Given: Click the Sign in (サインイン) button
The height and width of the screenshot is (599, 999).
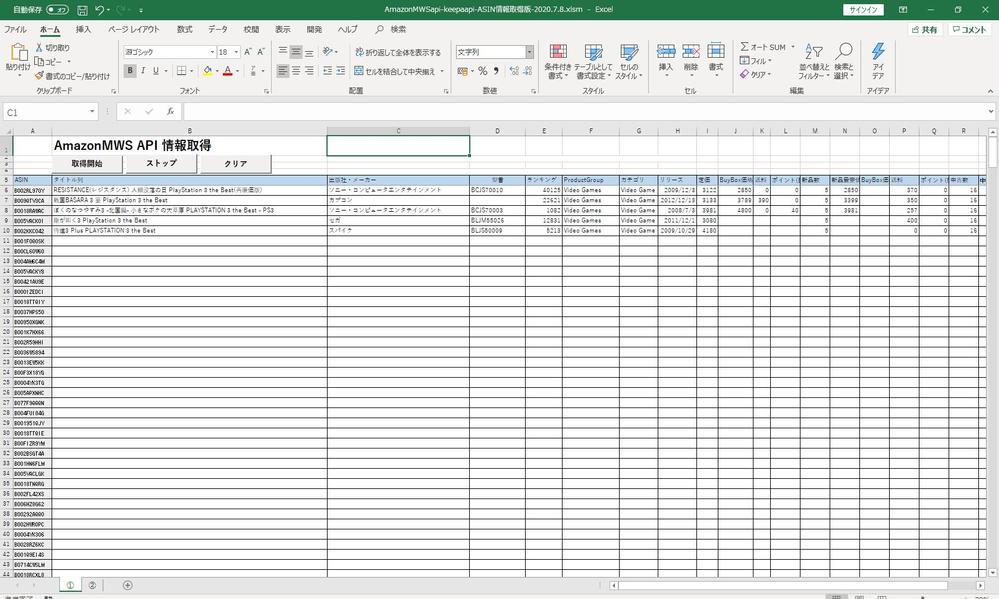Looking at the screenshot, I should [x=863, y=10].
